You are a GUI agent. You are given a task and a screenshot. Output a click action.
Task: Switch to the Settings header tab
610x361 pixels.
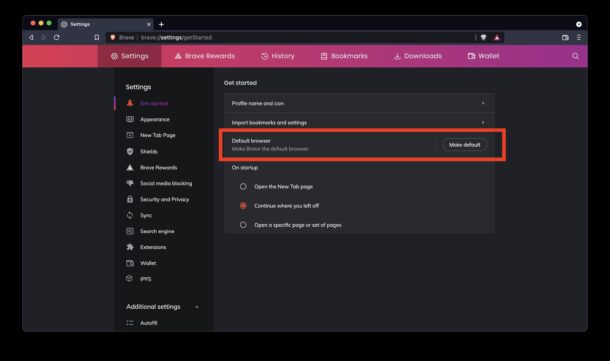[130, 56]
